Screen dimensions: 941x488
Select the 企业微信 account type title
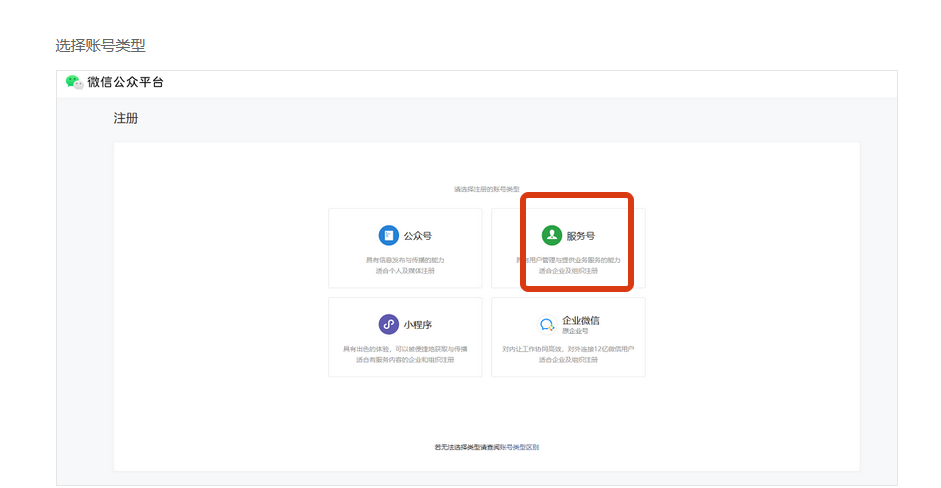click(580, 321)
